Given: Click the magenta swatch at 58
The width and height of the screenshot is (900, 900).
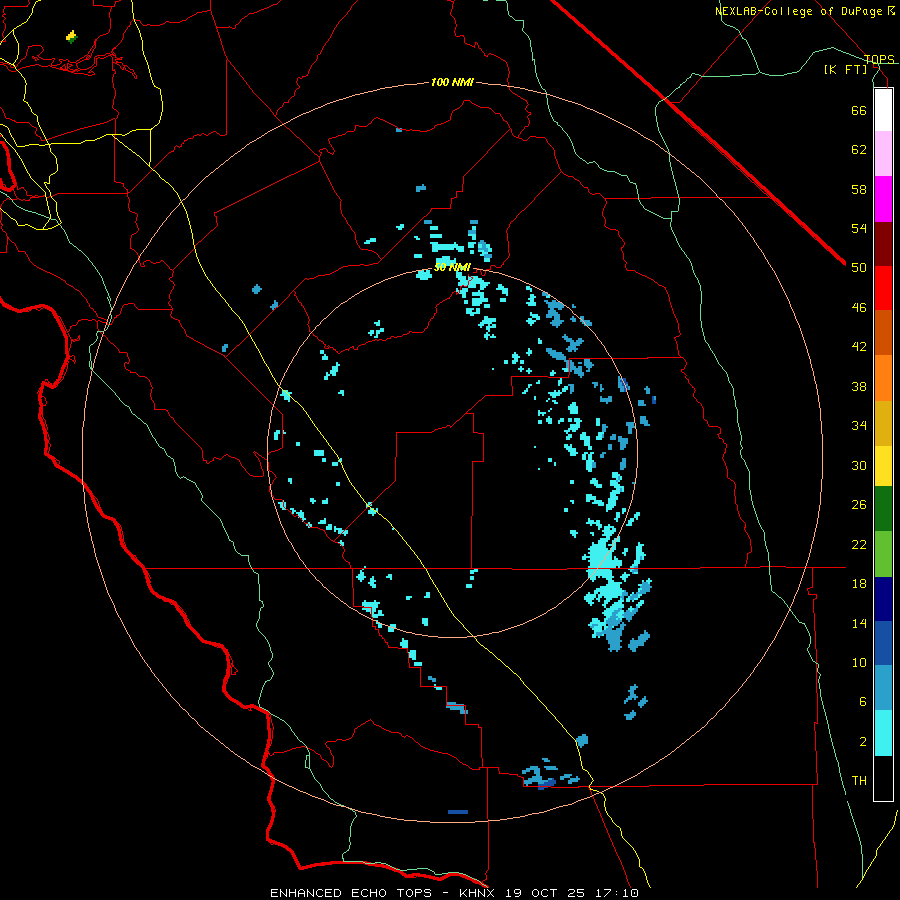Looking at the screenshot, I should [883, 199].
